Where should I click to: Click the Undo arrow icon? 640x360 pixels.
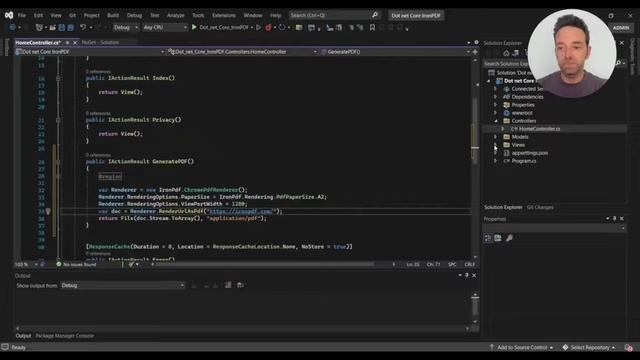click(x=83, y=27)
